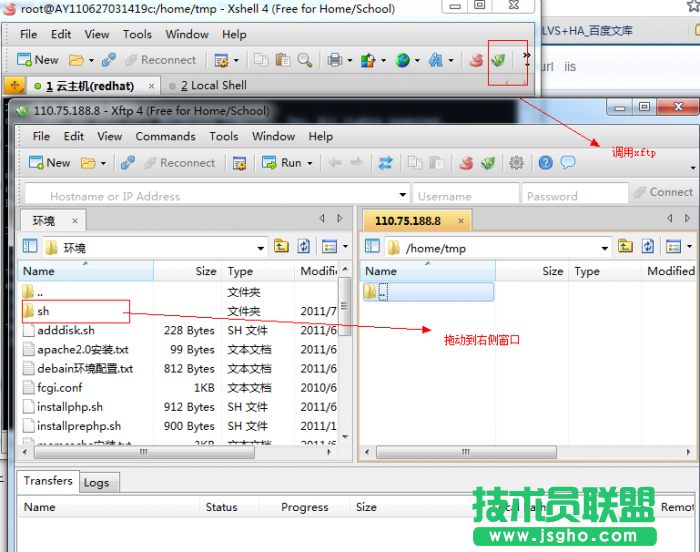Open remote pane view mode dropdown

click(x=690, y=246)
